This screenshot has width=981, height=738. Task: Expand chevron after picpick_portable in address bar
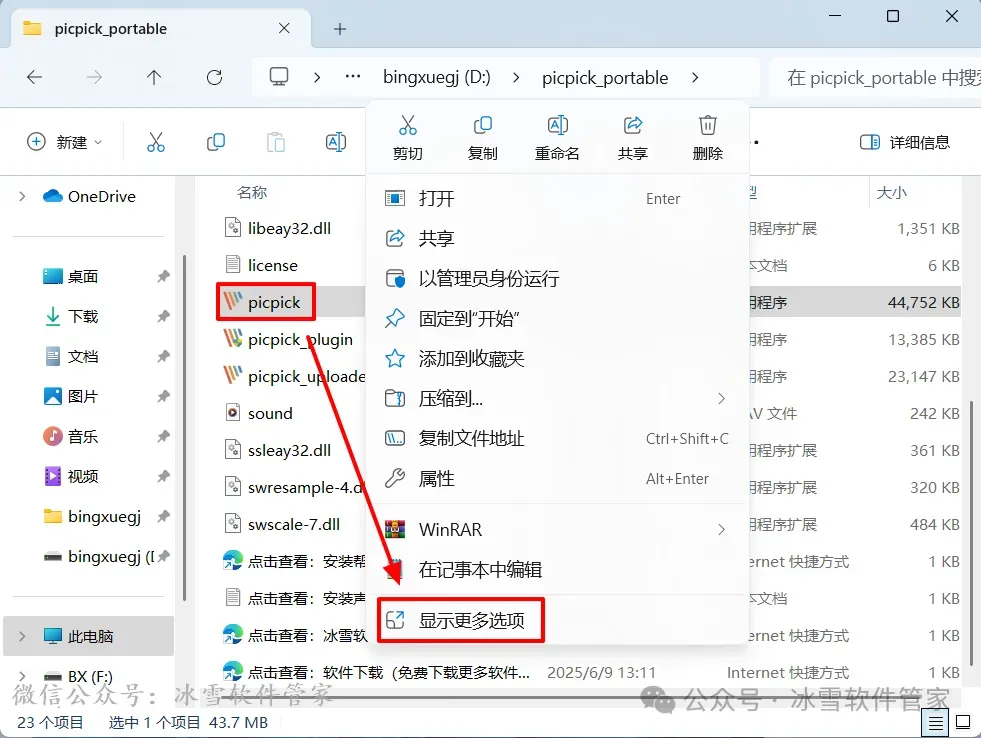(695, 78)
